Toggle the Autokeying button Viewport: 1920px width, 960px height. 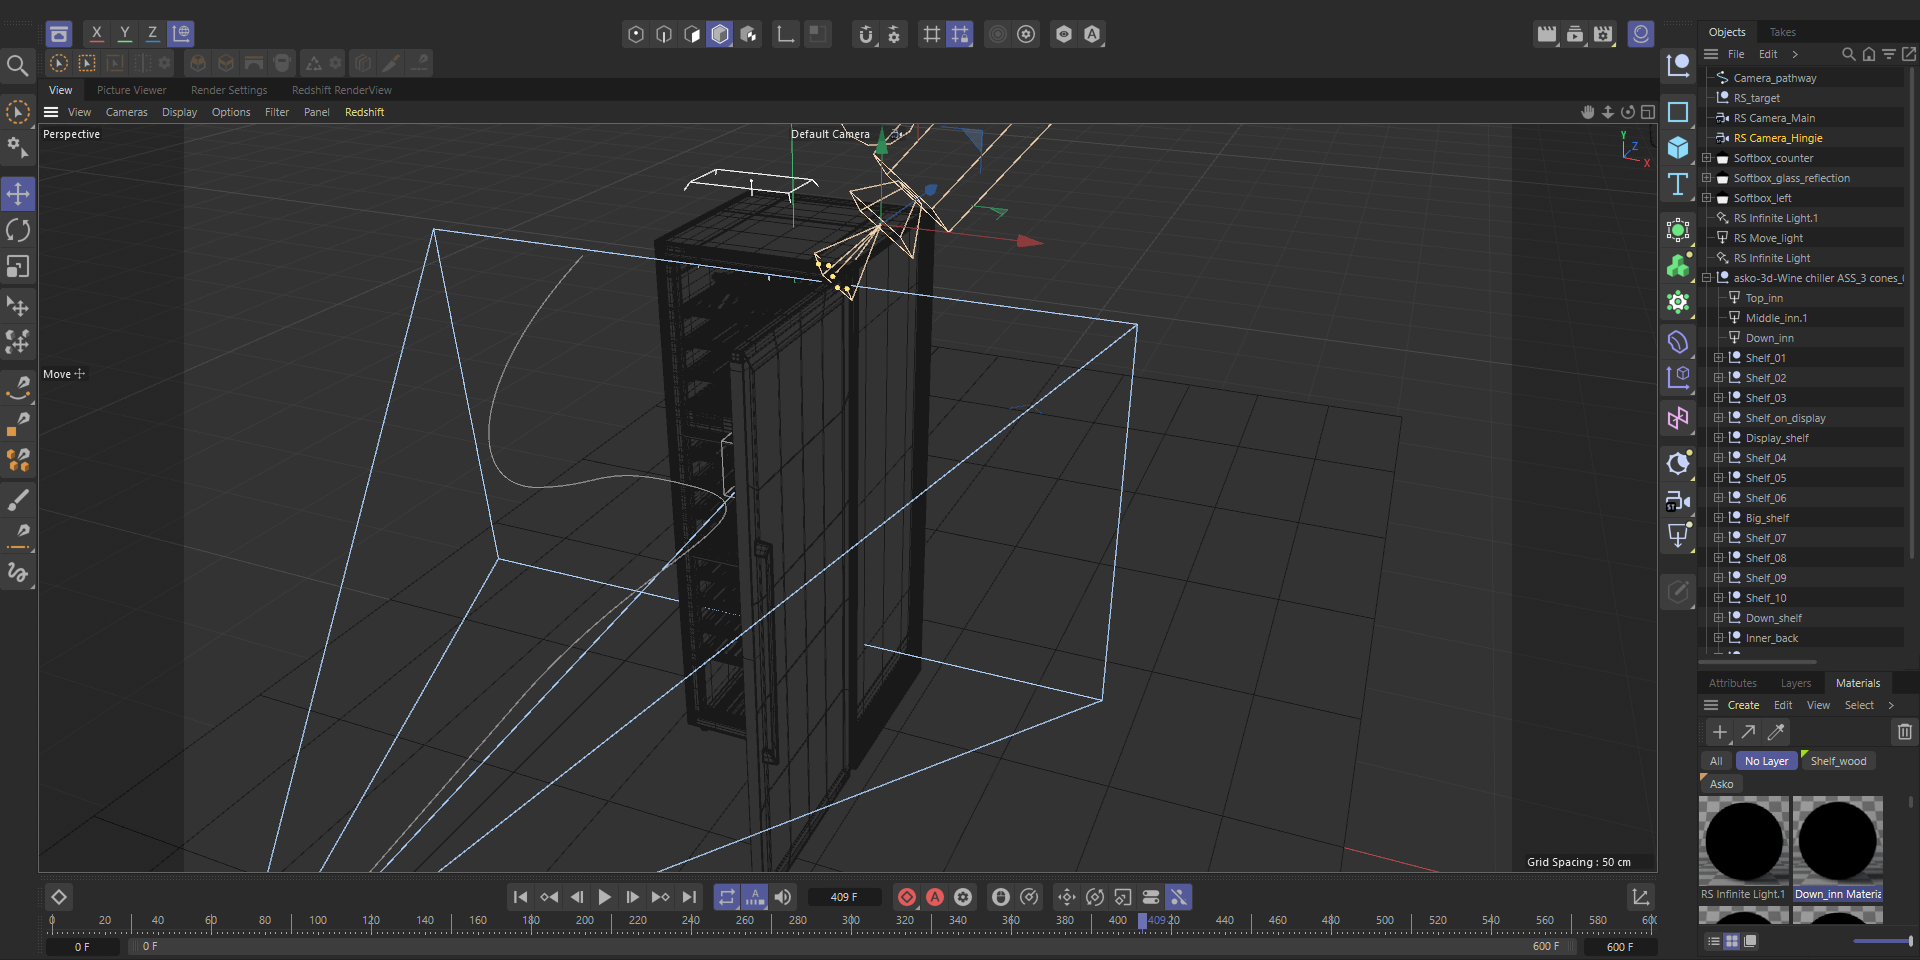935,897
